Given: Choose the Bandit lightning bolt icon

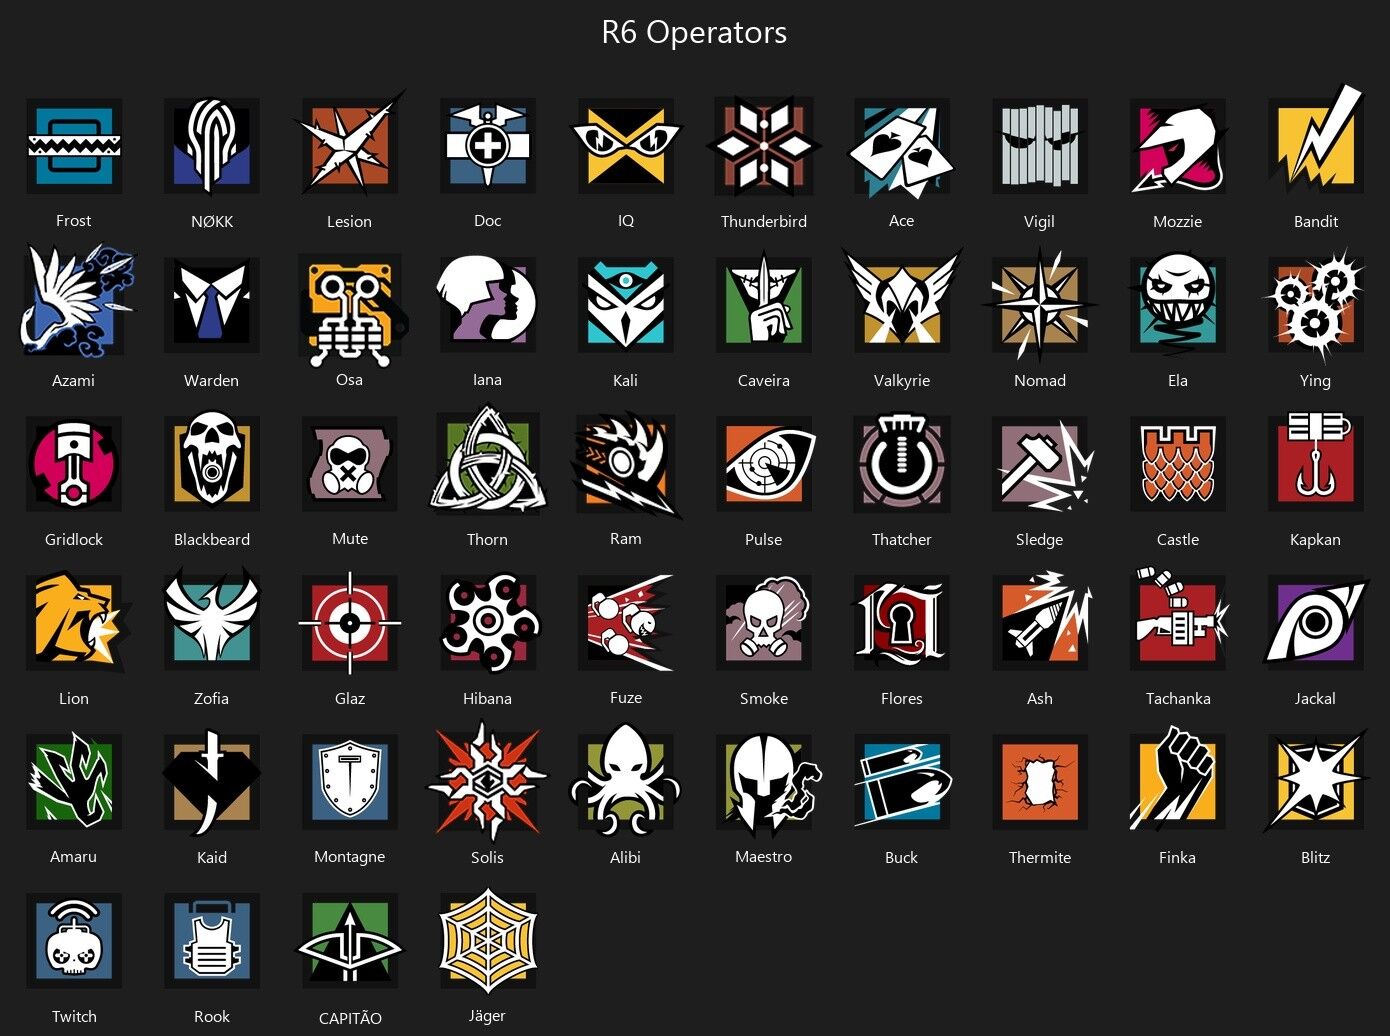Looking at the screenshot, I should [1316, 143].
